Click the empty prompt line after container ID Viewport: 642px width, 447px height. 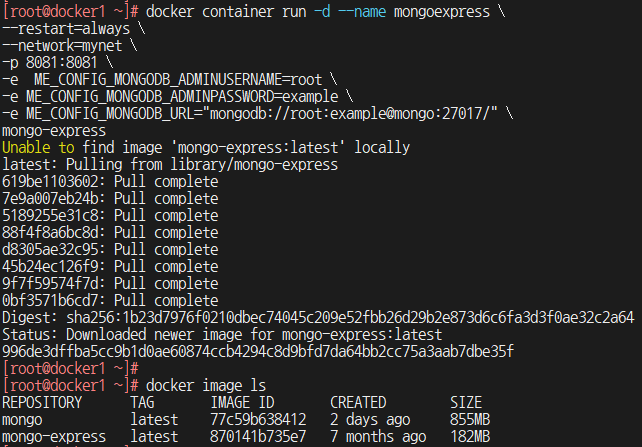tap(70, 368)
